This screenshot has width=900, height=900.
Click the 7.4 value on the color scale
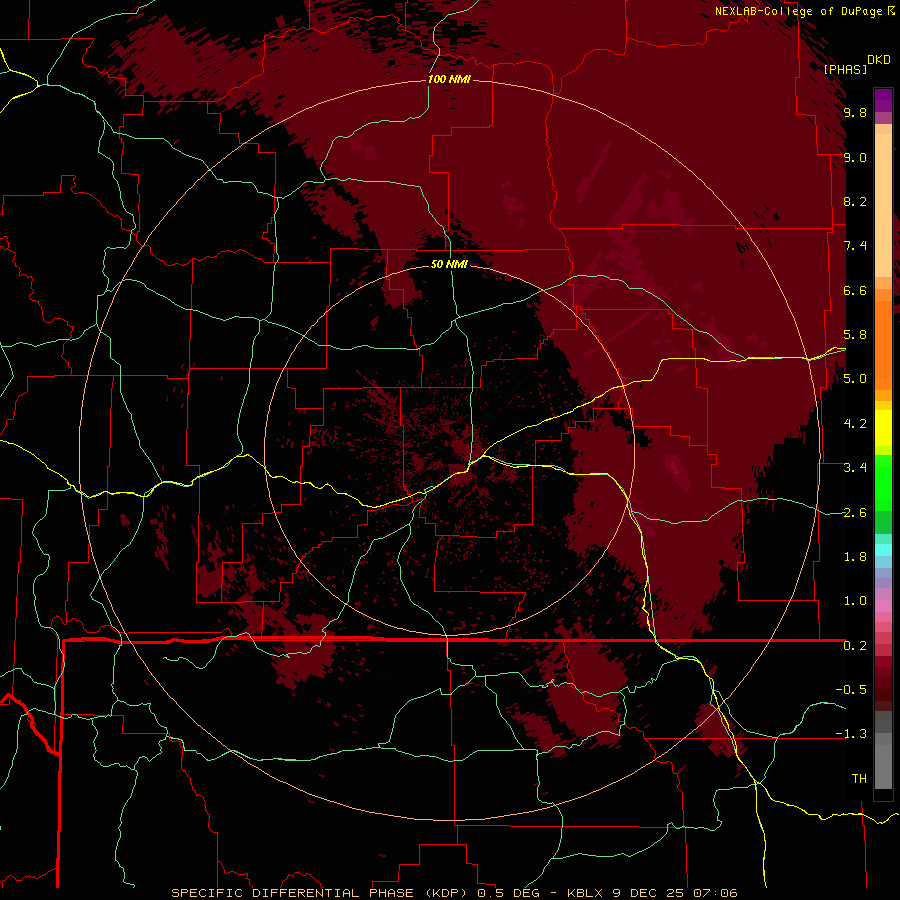pos(855,246)
